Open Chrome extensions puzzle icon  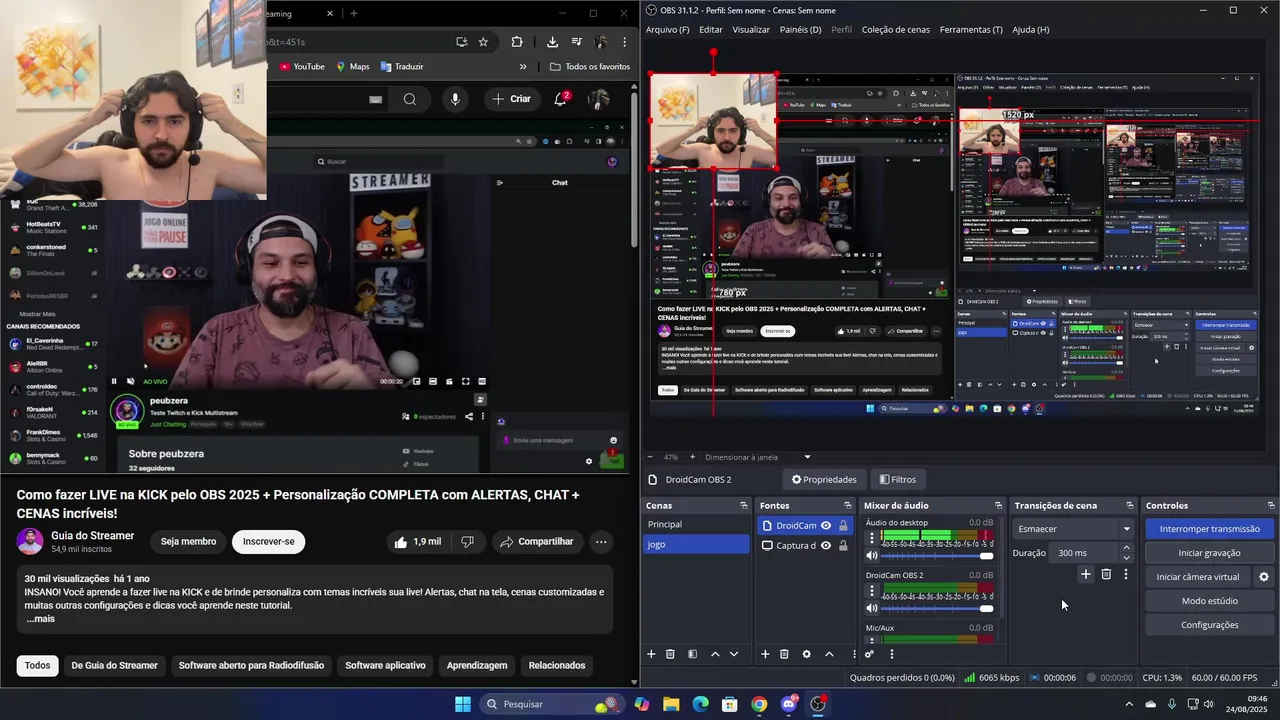(517, 42)
